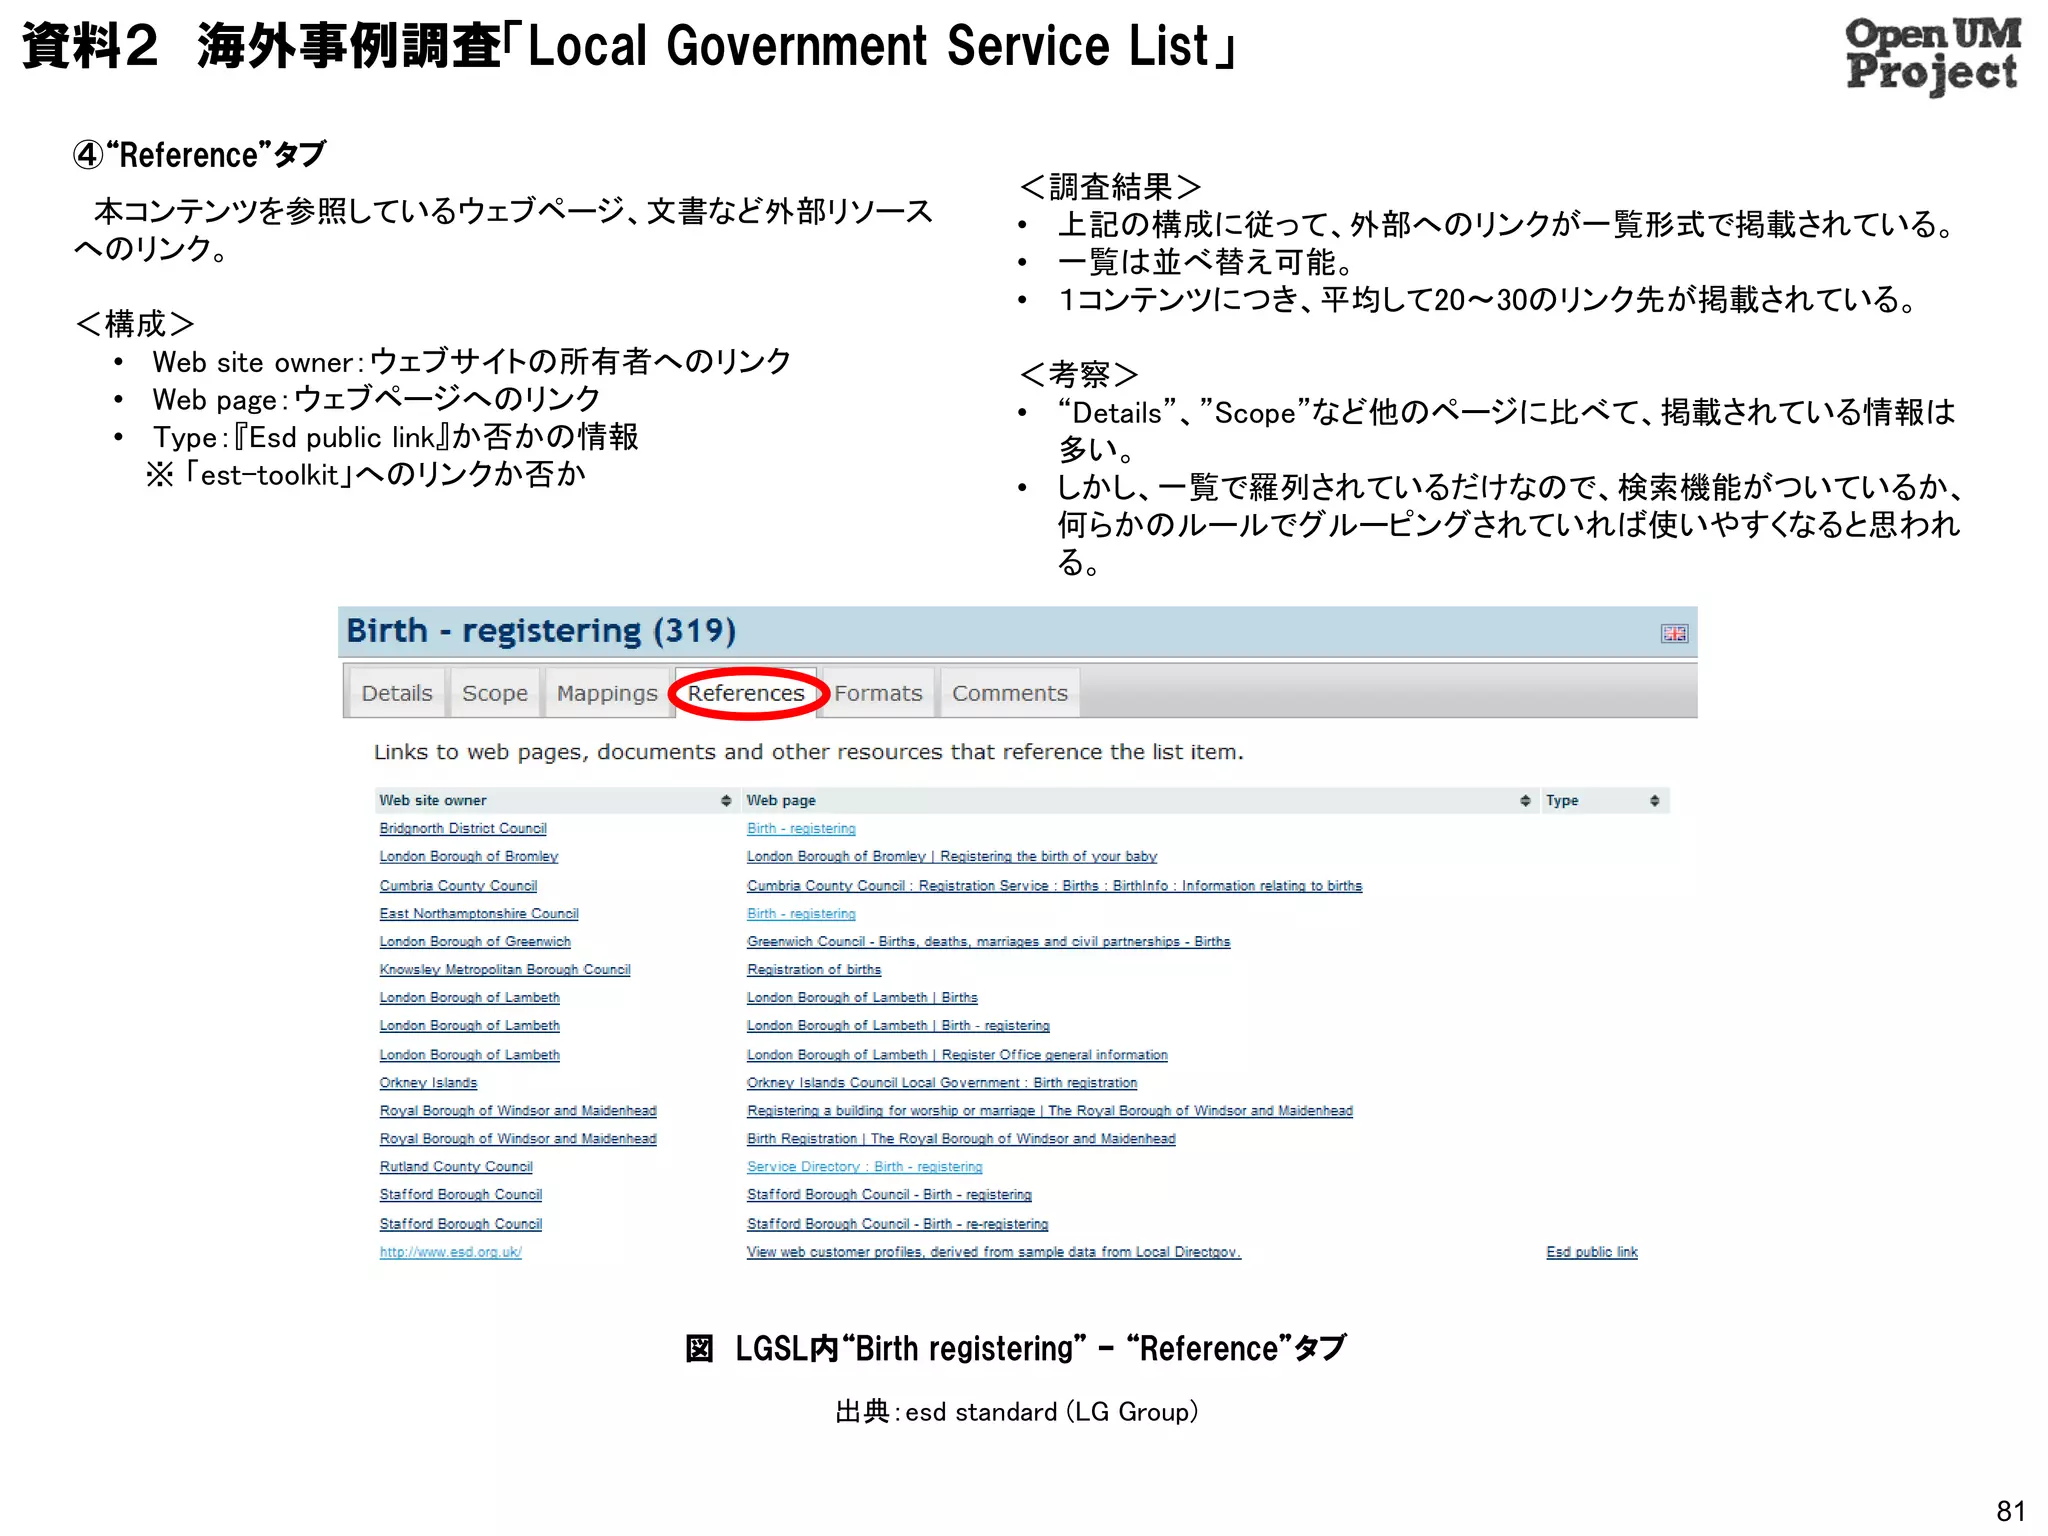Open Bridgnorth District Council link
Viewport: 2048px width, 1536px height.
pyautogui.click(x=463, y=828)
